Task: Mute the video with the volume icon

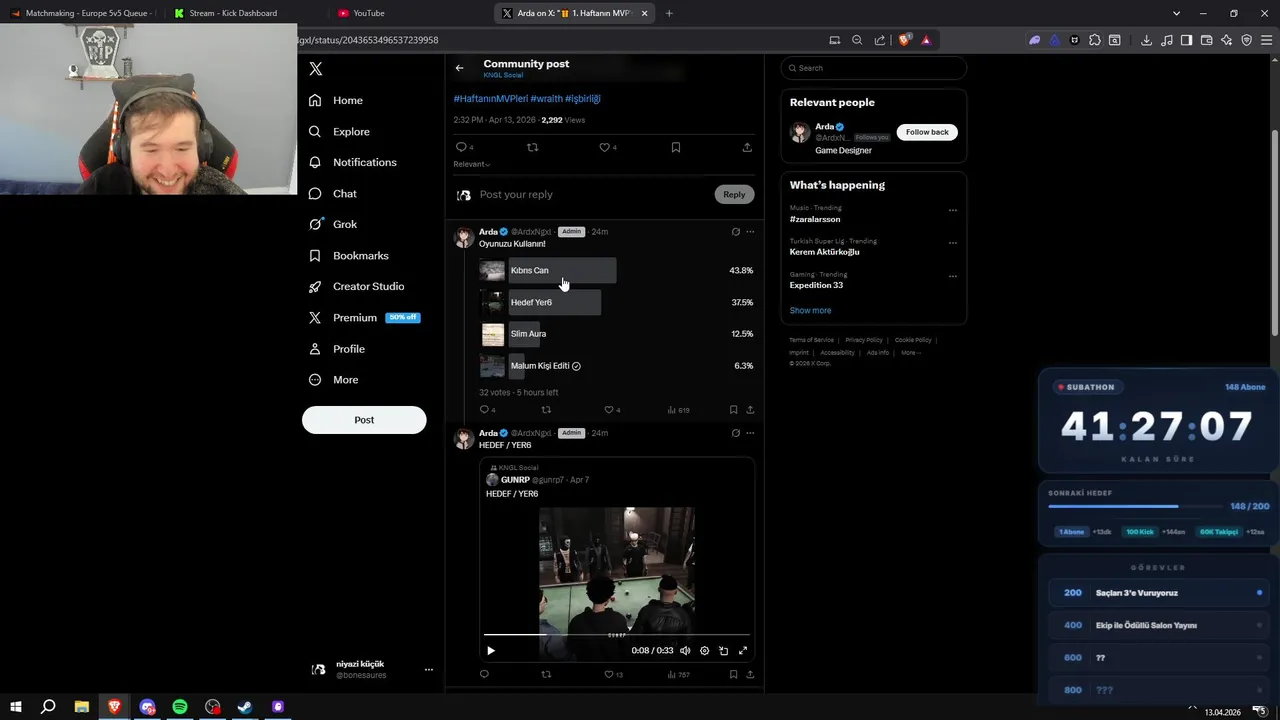Action: click(685, 651)
